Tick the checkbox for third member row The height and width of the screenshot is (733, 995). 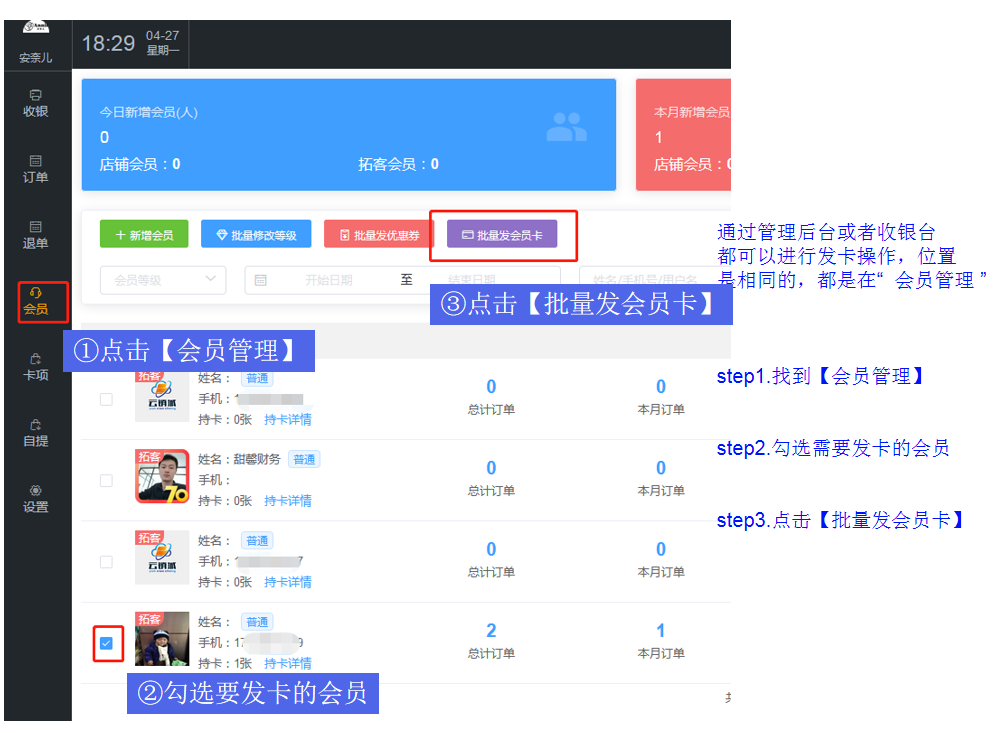click(x=106, y=562)
